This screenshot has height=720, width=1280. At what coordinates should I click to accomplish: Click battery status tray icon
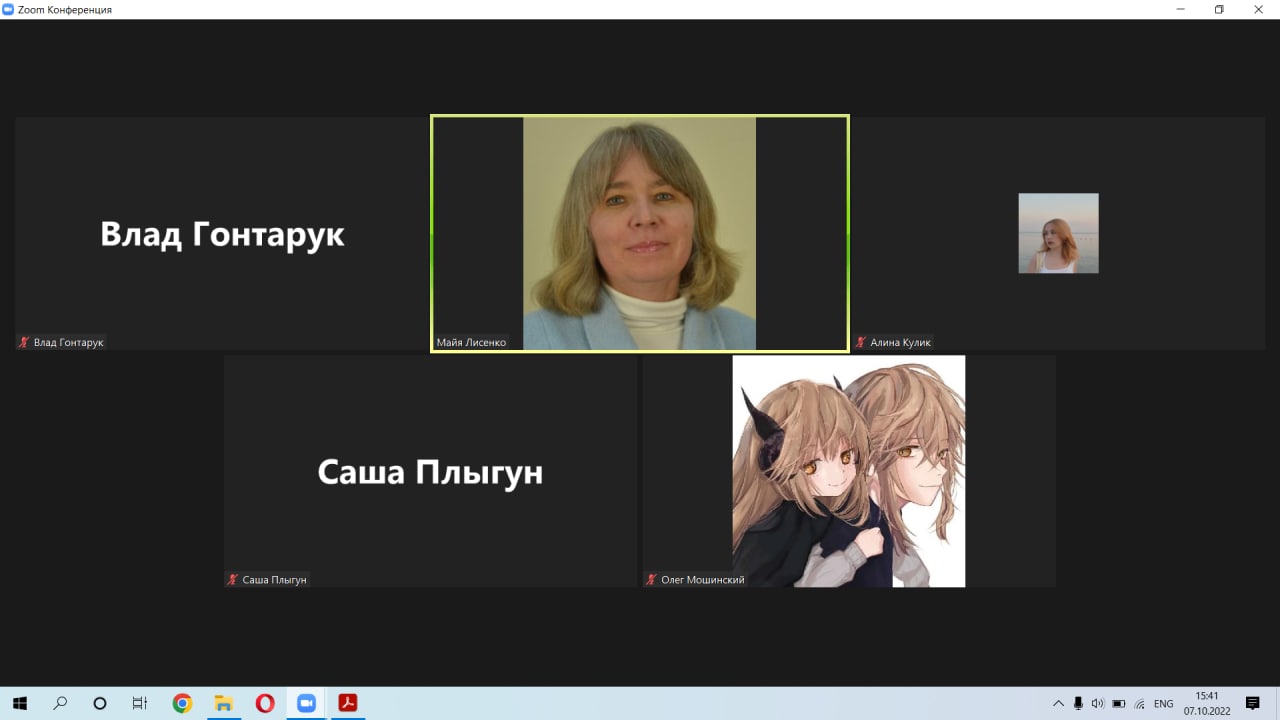click(x=1119, y=703)
